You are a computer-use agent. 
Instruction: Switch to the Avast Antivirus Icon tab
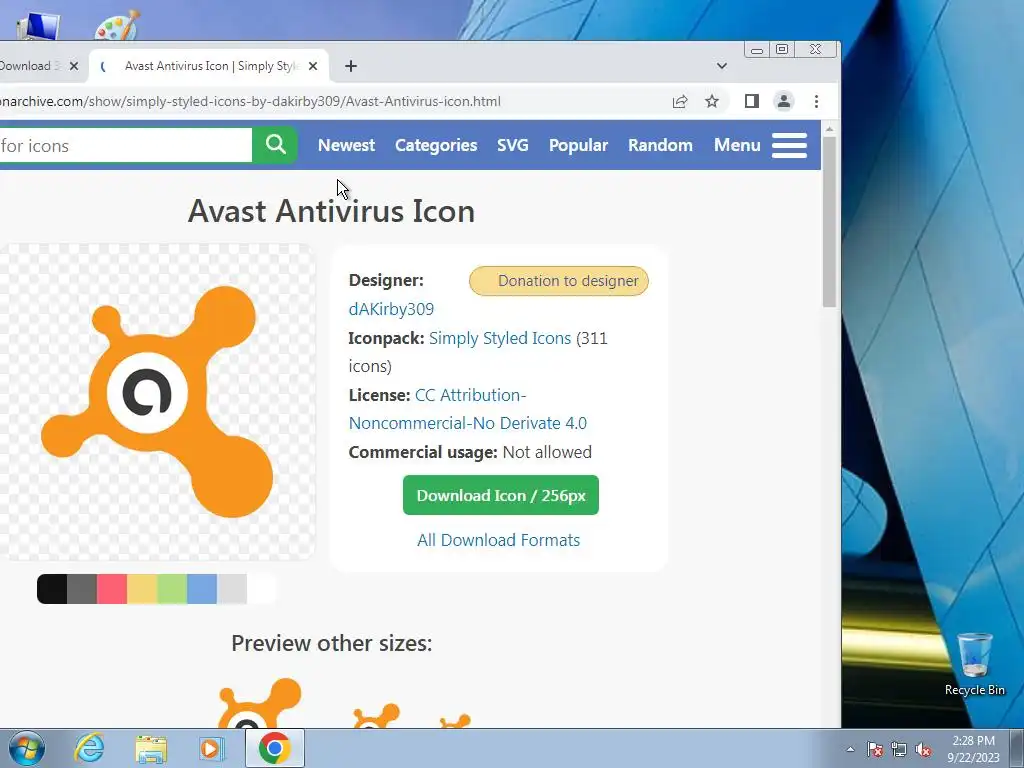pos(209,66)
